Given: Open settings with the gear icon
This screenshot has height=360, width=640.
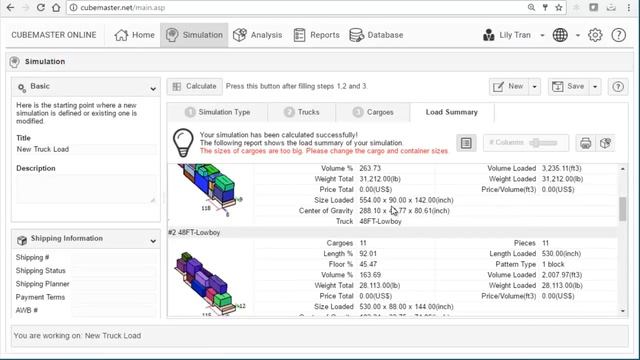Looking at the screenshot, I should [x=595, y=35].
